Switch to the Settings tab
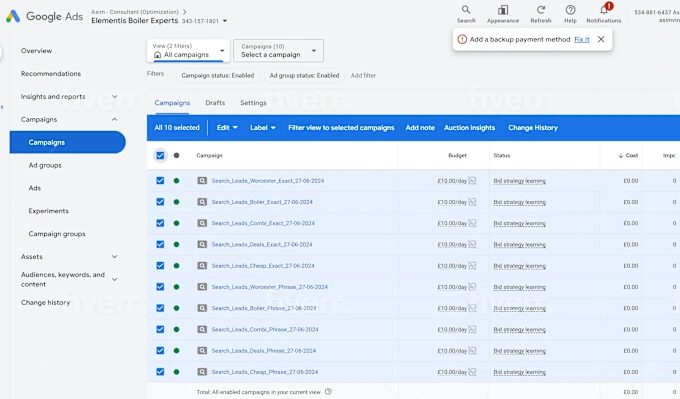The height and width of the screenshot is (399, 680). pos(253,103)
